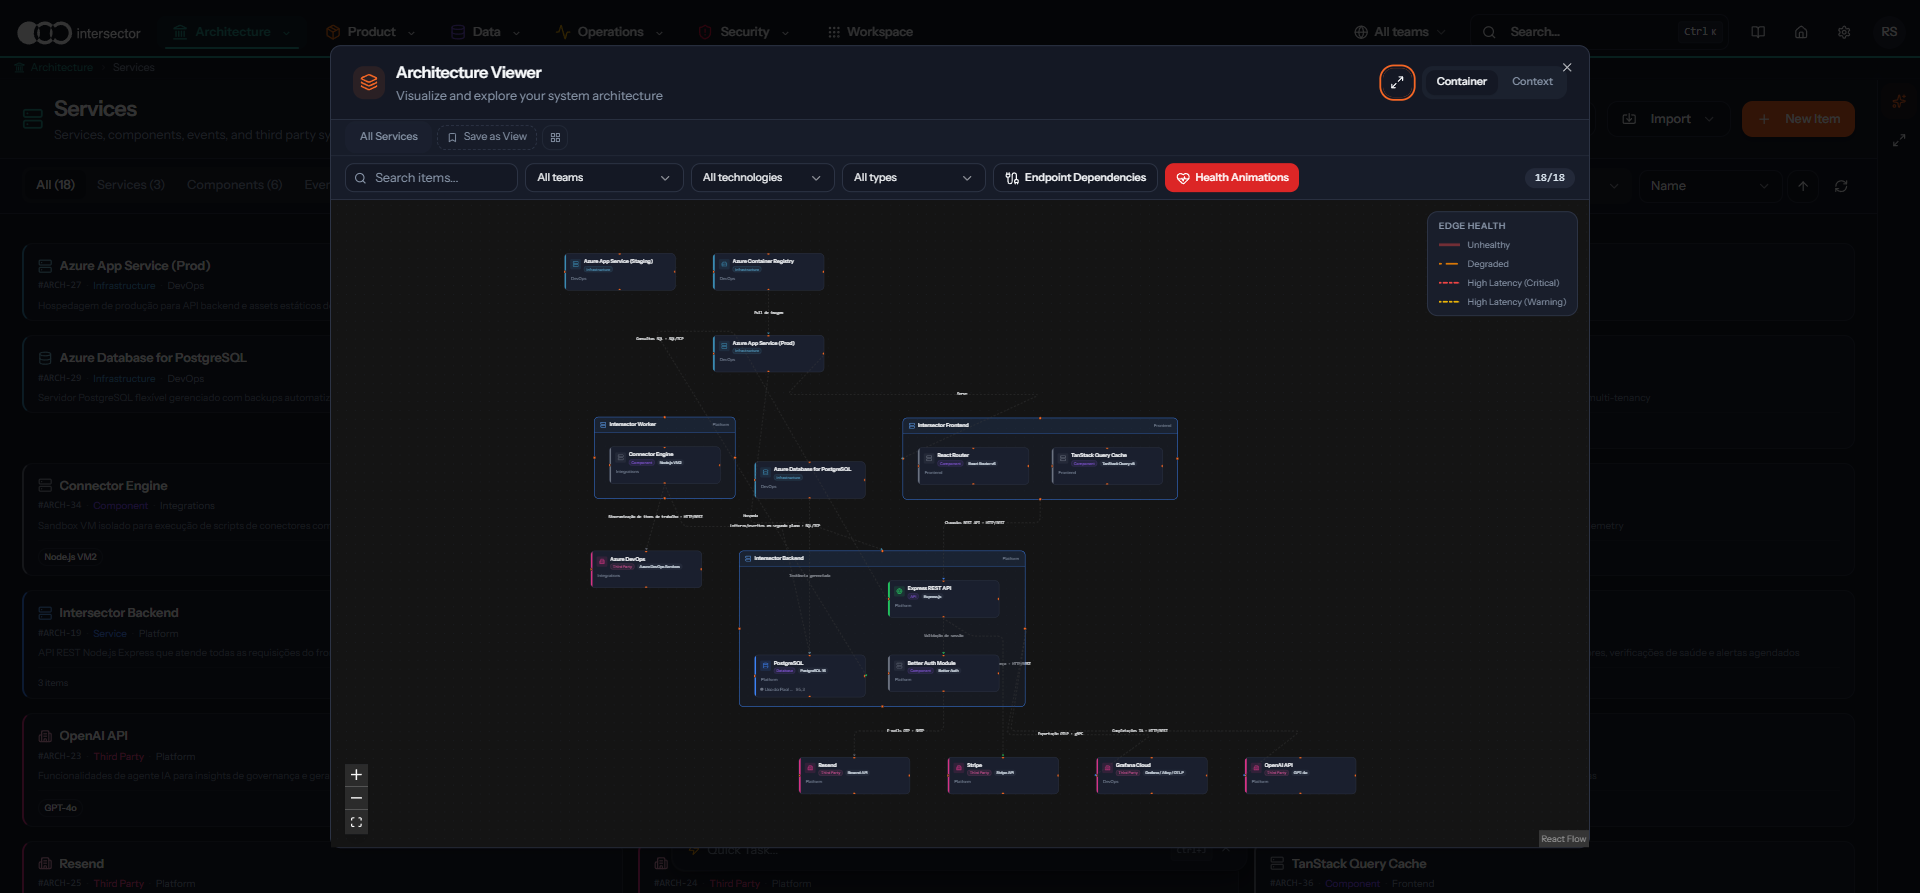Click the Intersector Worker group header

pyautogui.click(x=665, y=424)
